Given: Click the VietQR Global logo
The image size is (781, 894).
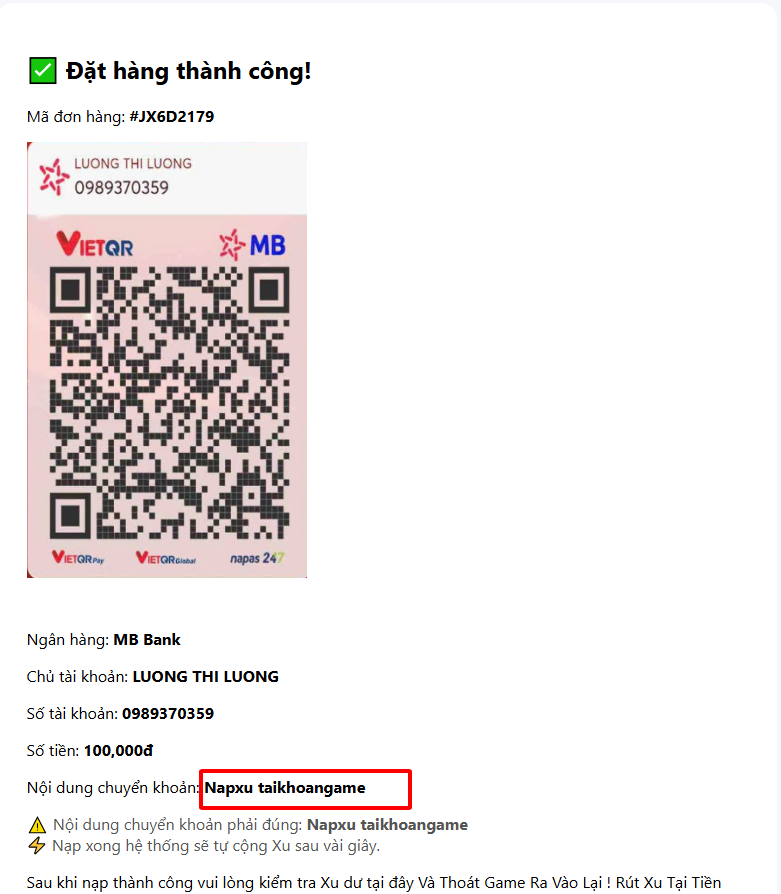Looking at the screenshot, I should [x=166, y=558].
